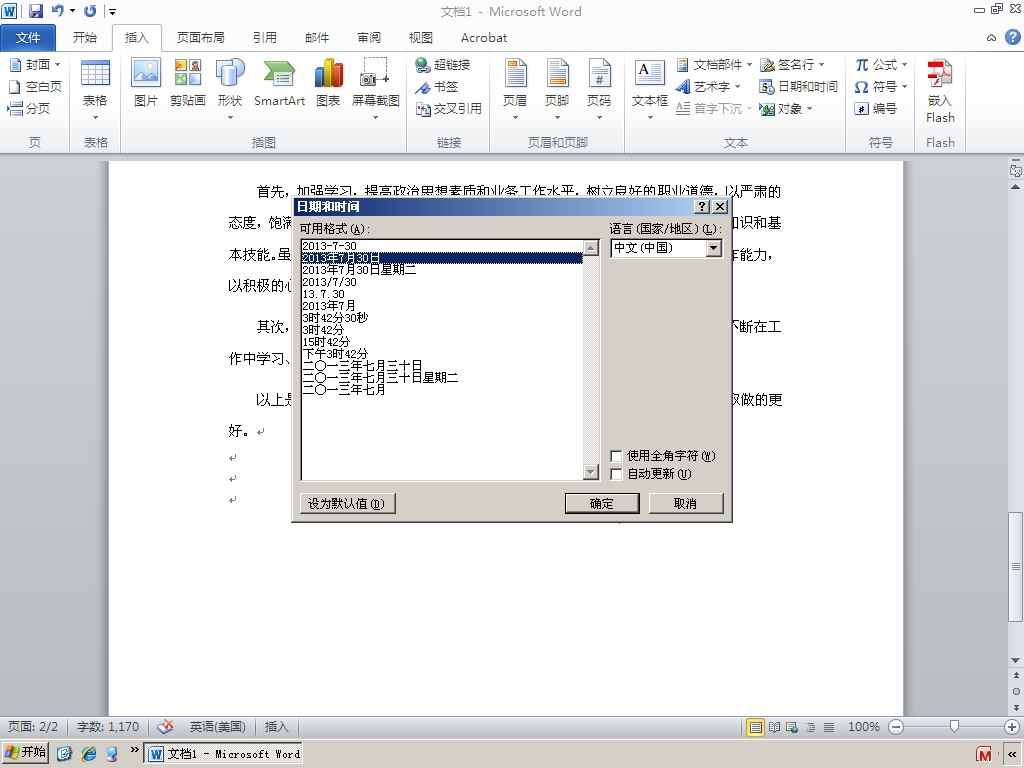Image resolution: width=1024 pixels, height=768 pixels.
Task: Insert an Equation (公式)
Action: pos(881,65)
